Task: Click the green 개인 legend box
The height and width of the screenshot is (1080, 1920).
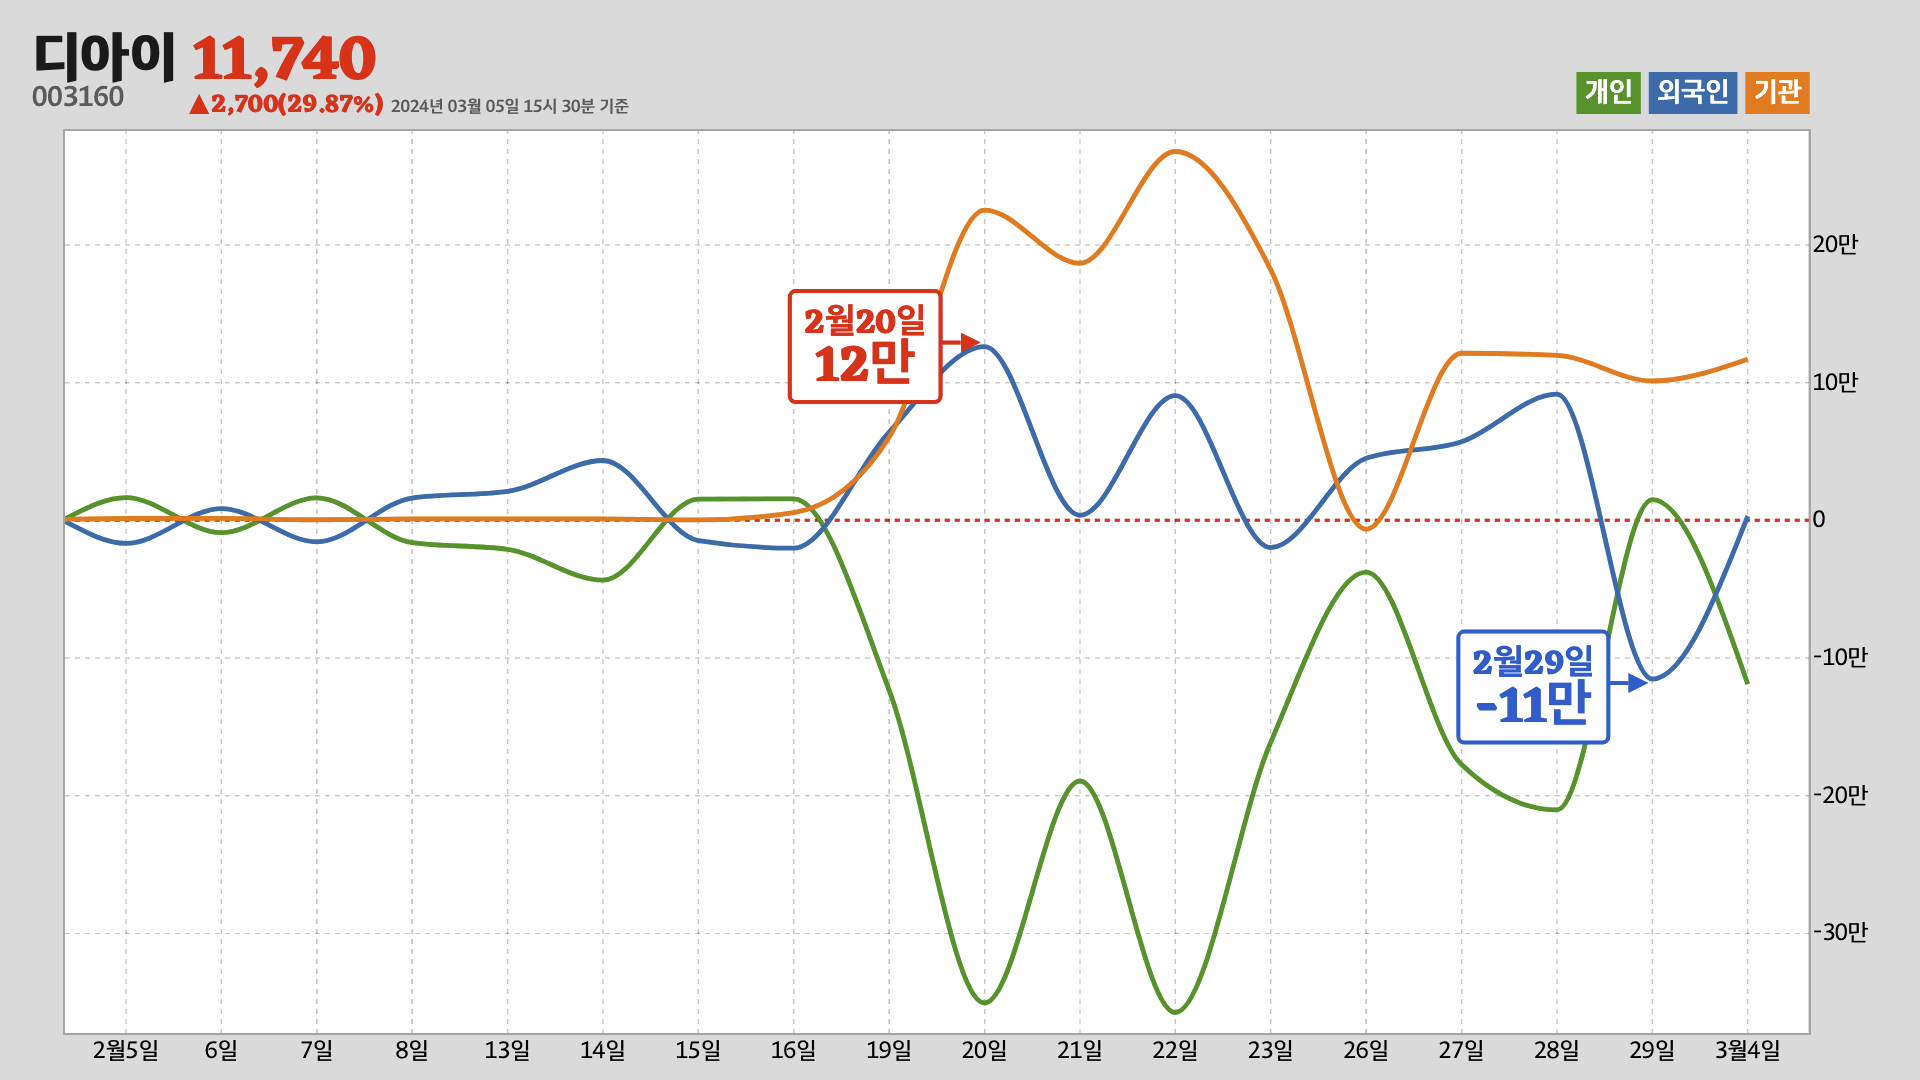Action: point(1608,93)
